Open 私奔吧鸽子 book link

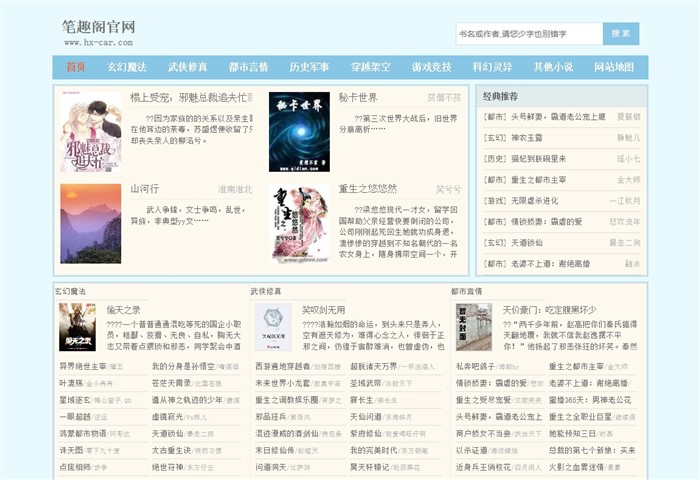click(475, 367)
